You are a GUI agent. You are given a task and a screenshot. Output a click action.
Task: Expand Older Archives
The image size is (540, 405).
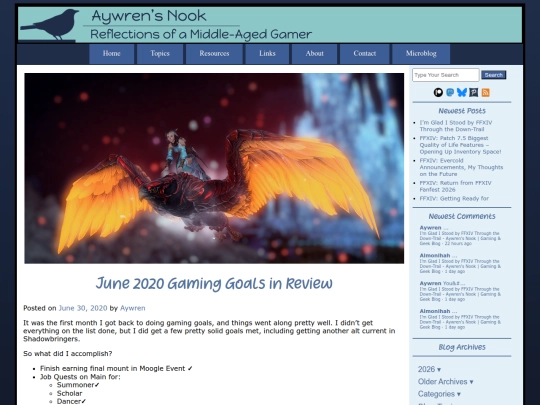445,382
